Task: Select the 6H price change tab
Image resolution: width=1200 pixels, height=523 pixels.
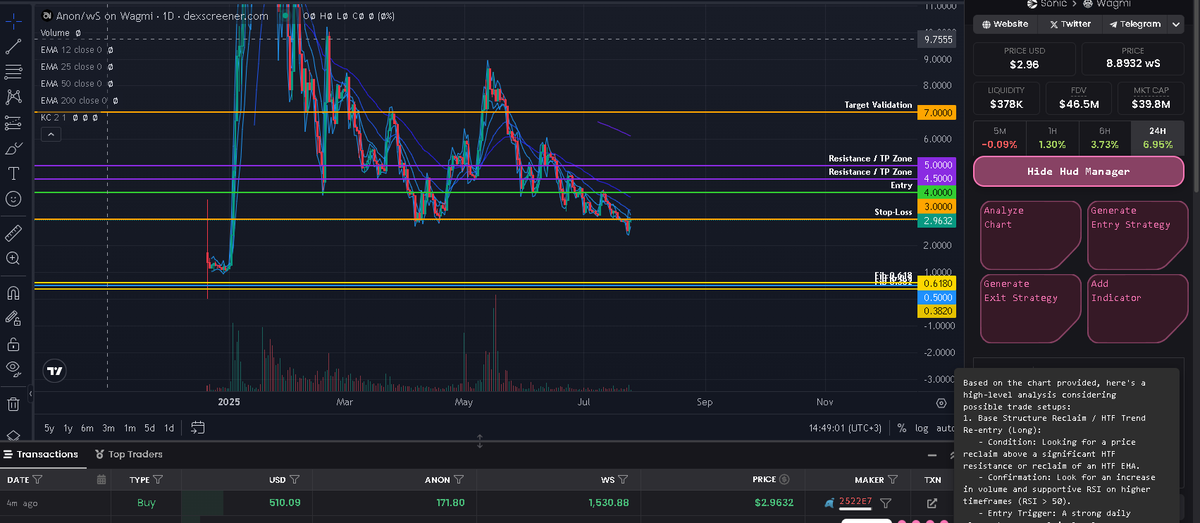Action: (1104, 138)
